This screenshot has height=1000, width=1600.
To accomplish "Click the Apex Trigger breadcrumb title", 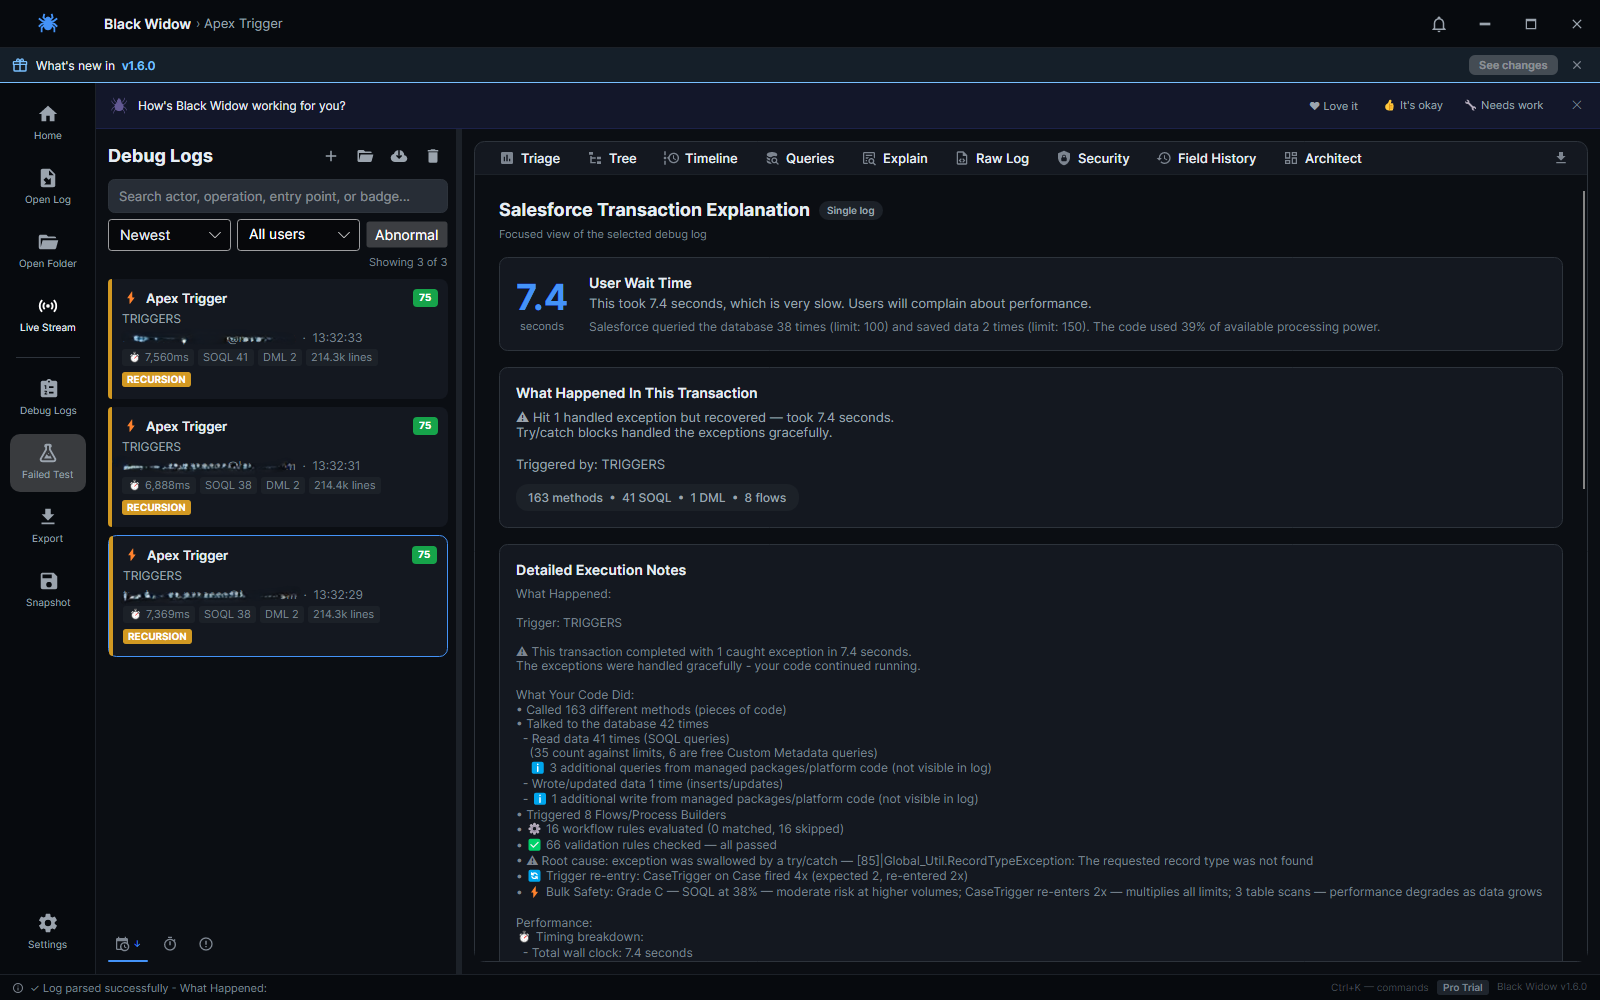I will pos(243,24).
